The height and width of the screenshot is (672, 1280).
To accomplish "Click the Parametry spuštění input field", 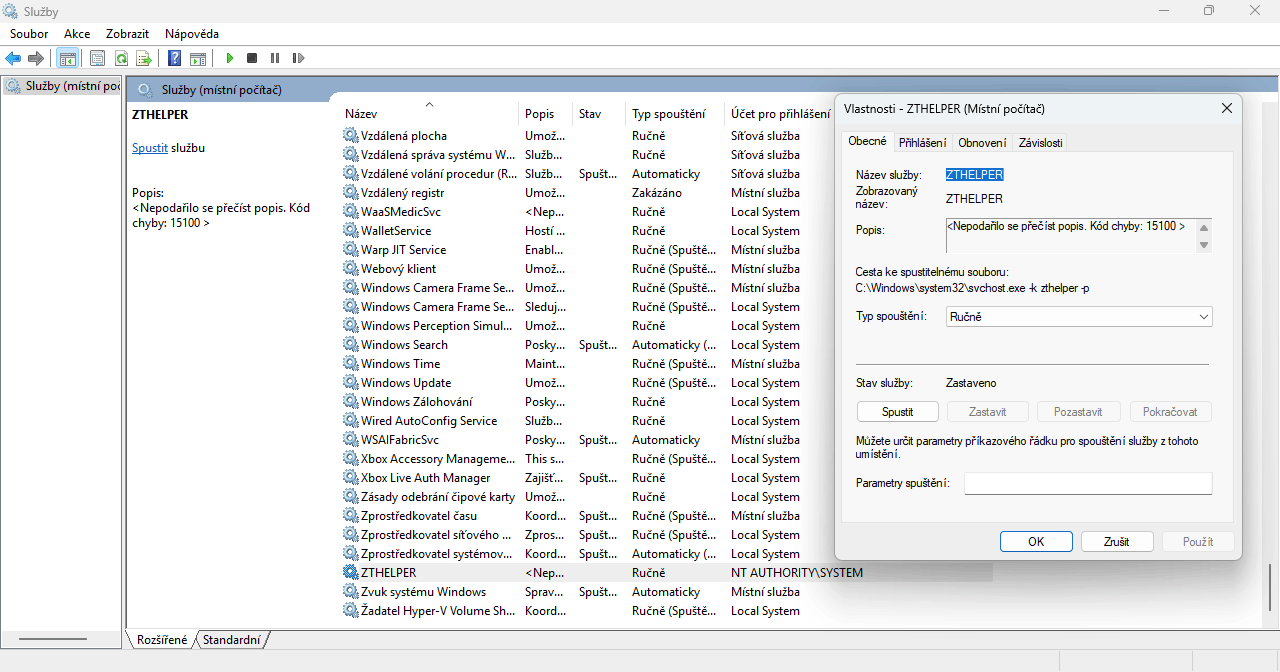I will pos(1088,483).
